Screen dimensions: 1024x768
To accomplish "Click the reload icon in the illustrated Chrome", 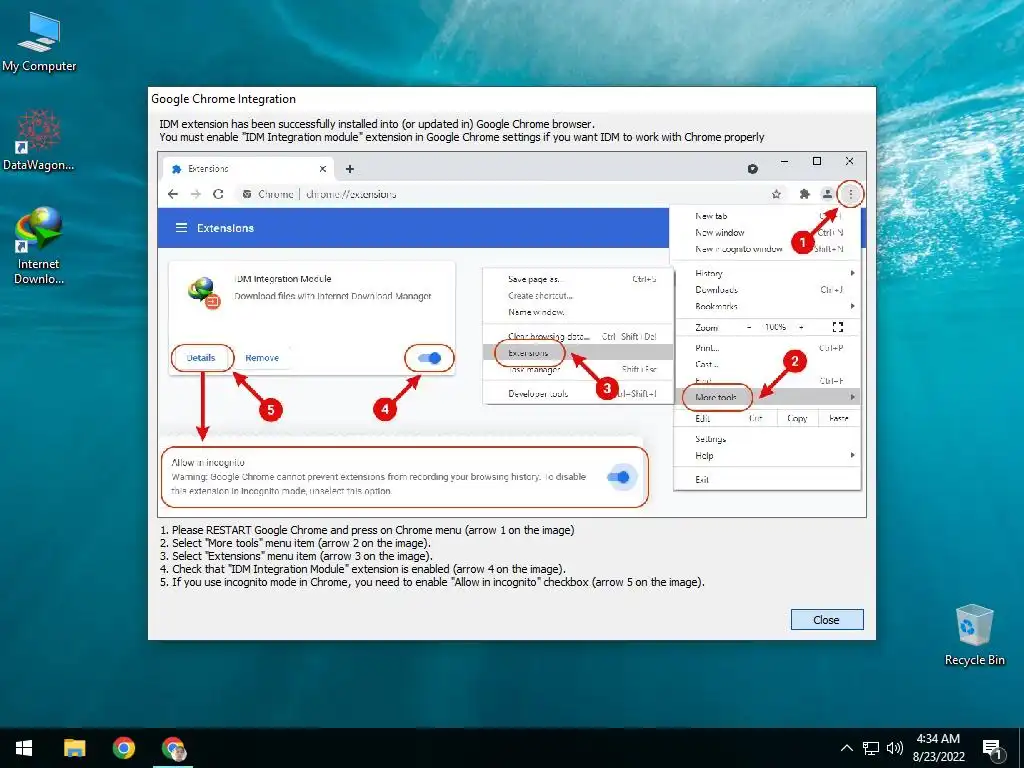I will (x=219, y=194).
